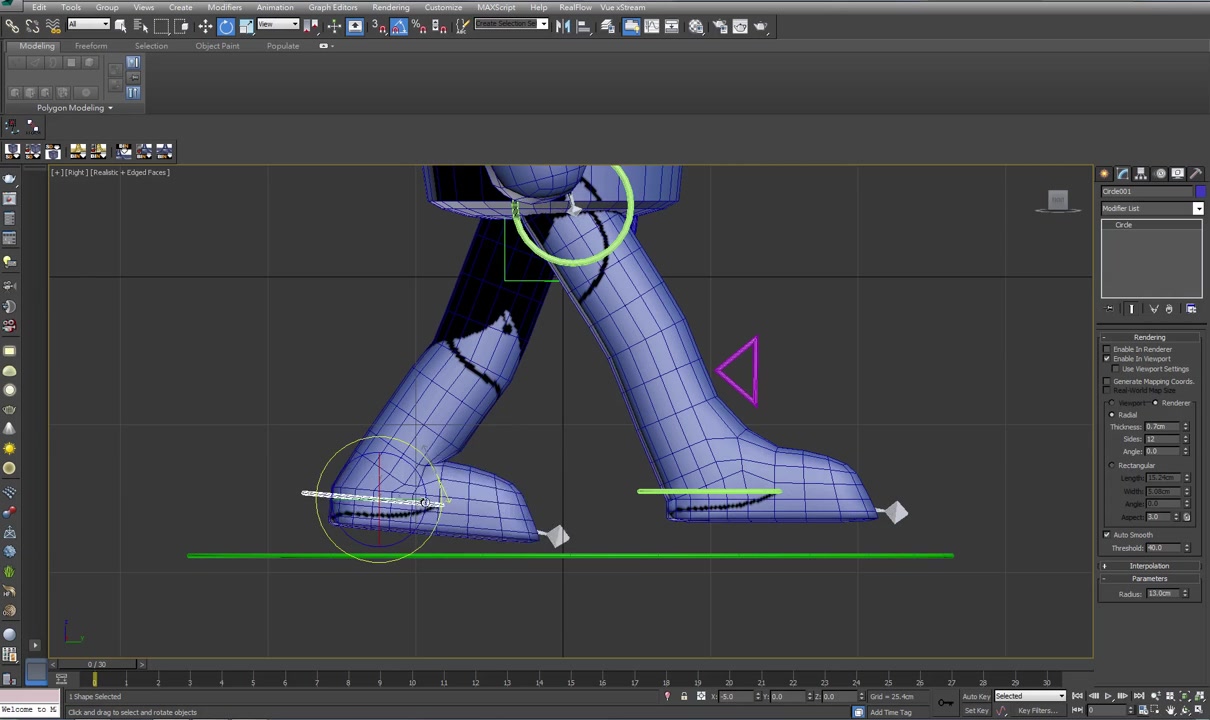This screenshot has height=720, width=1210.
Task: Open the Modifier List dropdown
Action: point(1198,208)
